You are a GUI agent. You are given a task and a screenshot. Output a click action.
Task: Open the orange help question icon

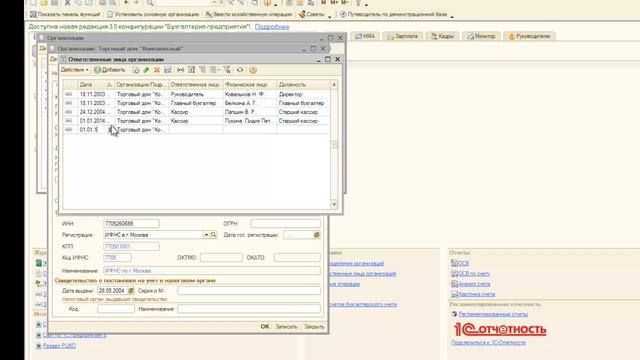tap(253, 70)
